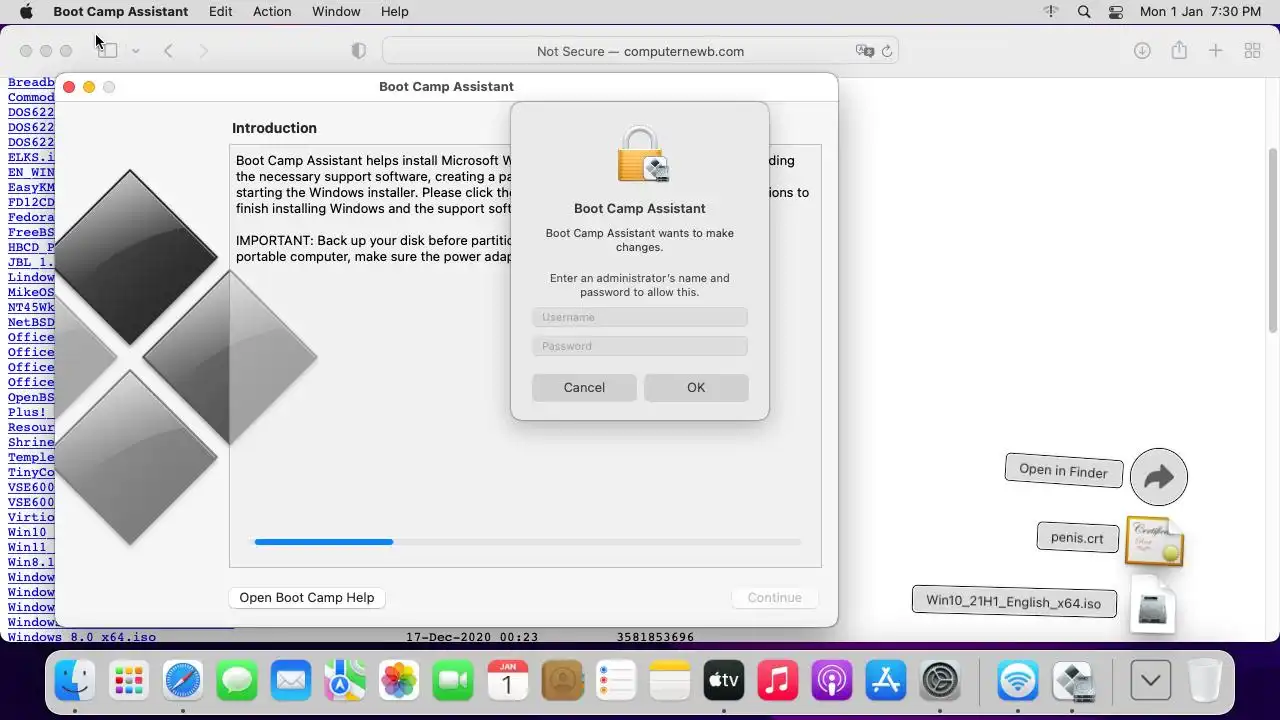Open Maps from the Dock
Viewport: 1280px width, 720px height.
click(x=345, y=681)
